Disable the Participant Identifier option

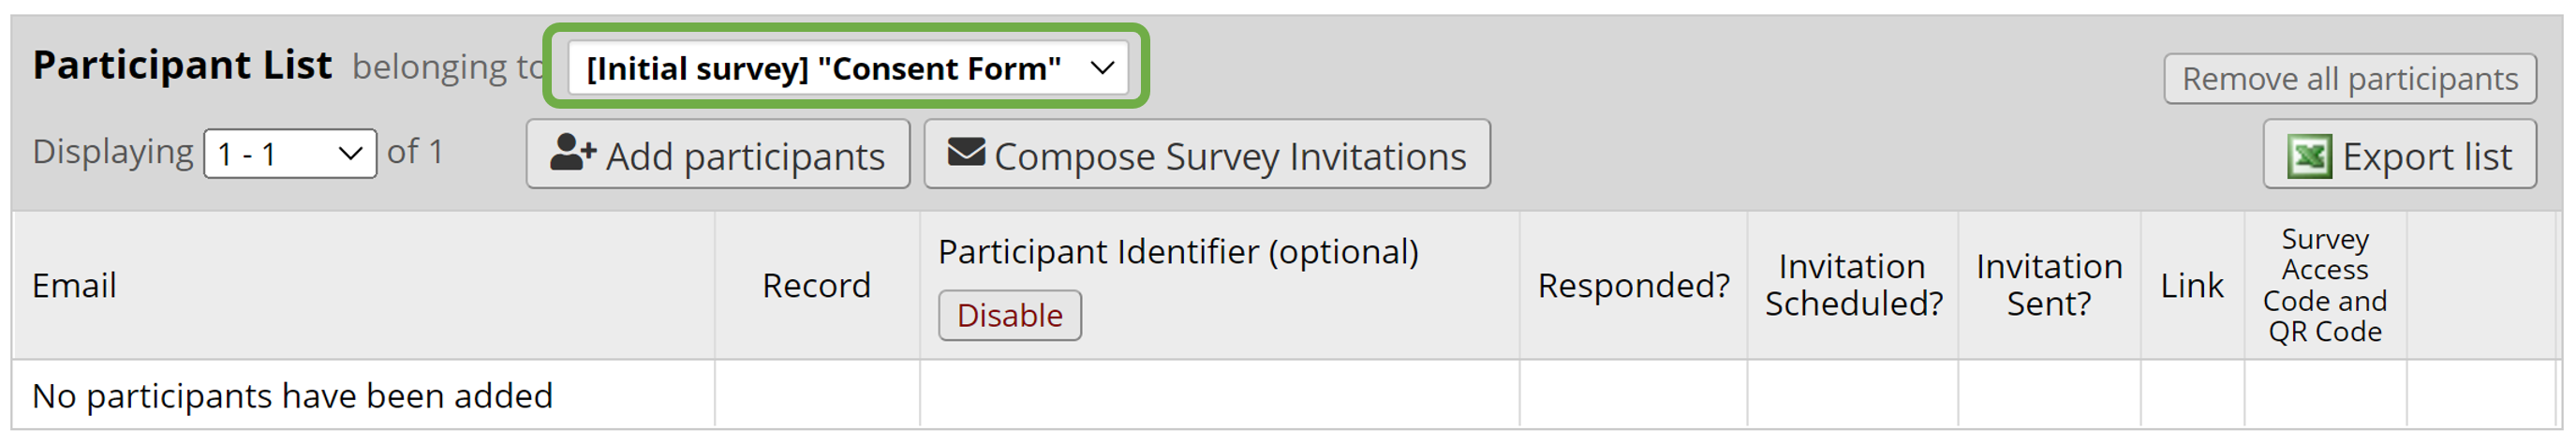tap(1009, 316)
